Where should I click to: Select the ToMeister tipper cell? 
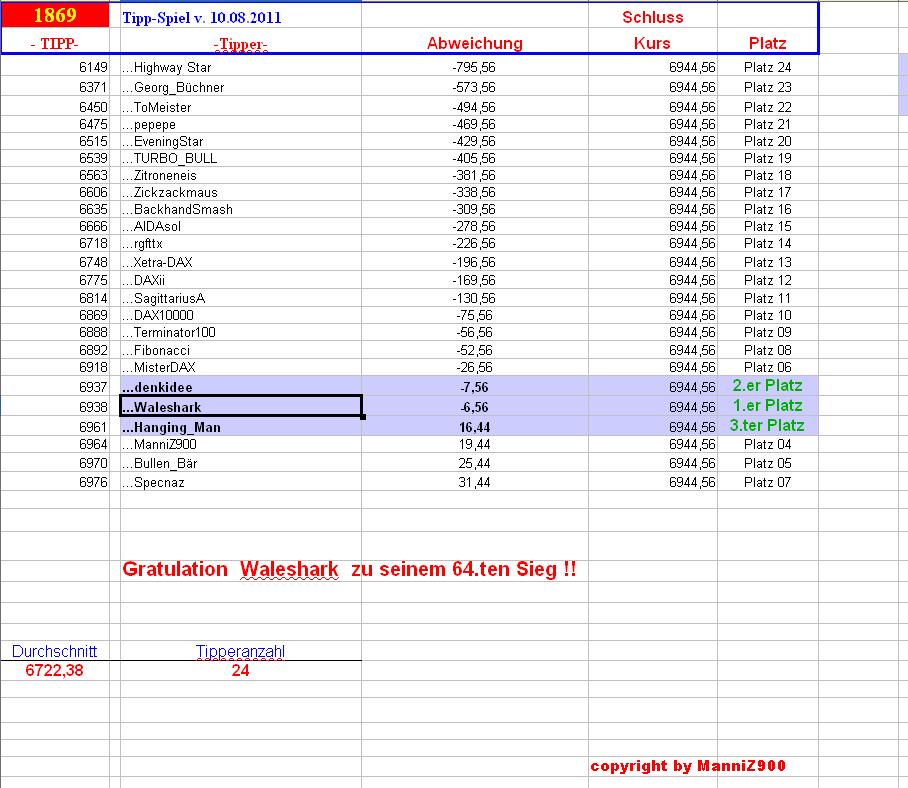240,107
